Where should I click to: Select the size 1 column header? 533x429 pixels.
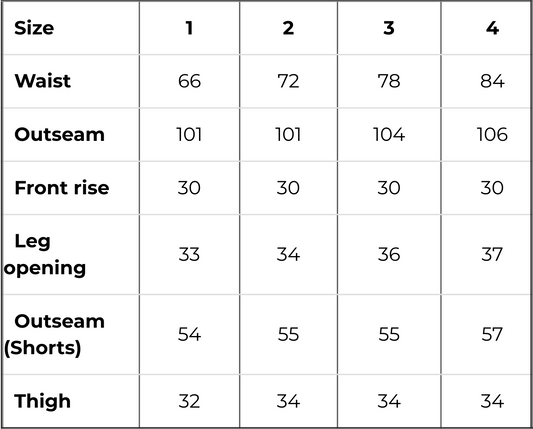[189, 28]
